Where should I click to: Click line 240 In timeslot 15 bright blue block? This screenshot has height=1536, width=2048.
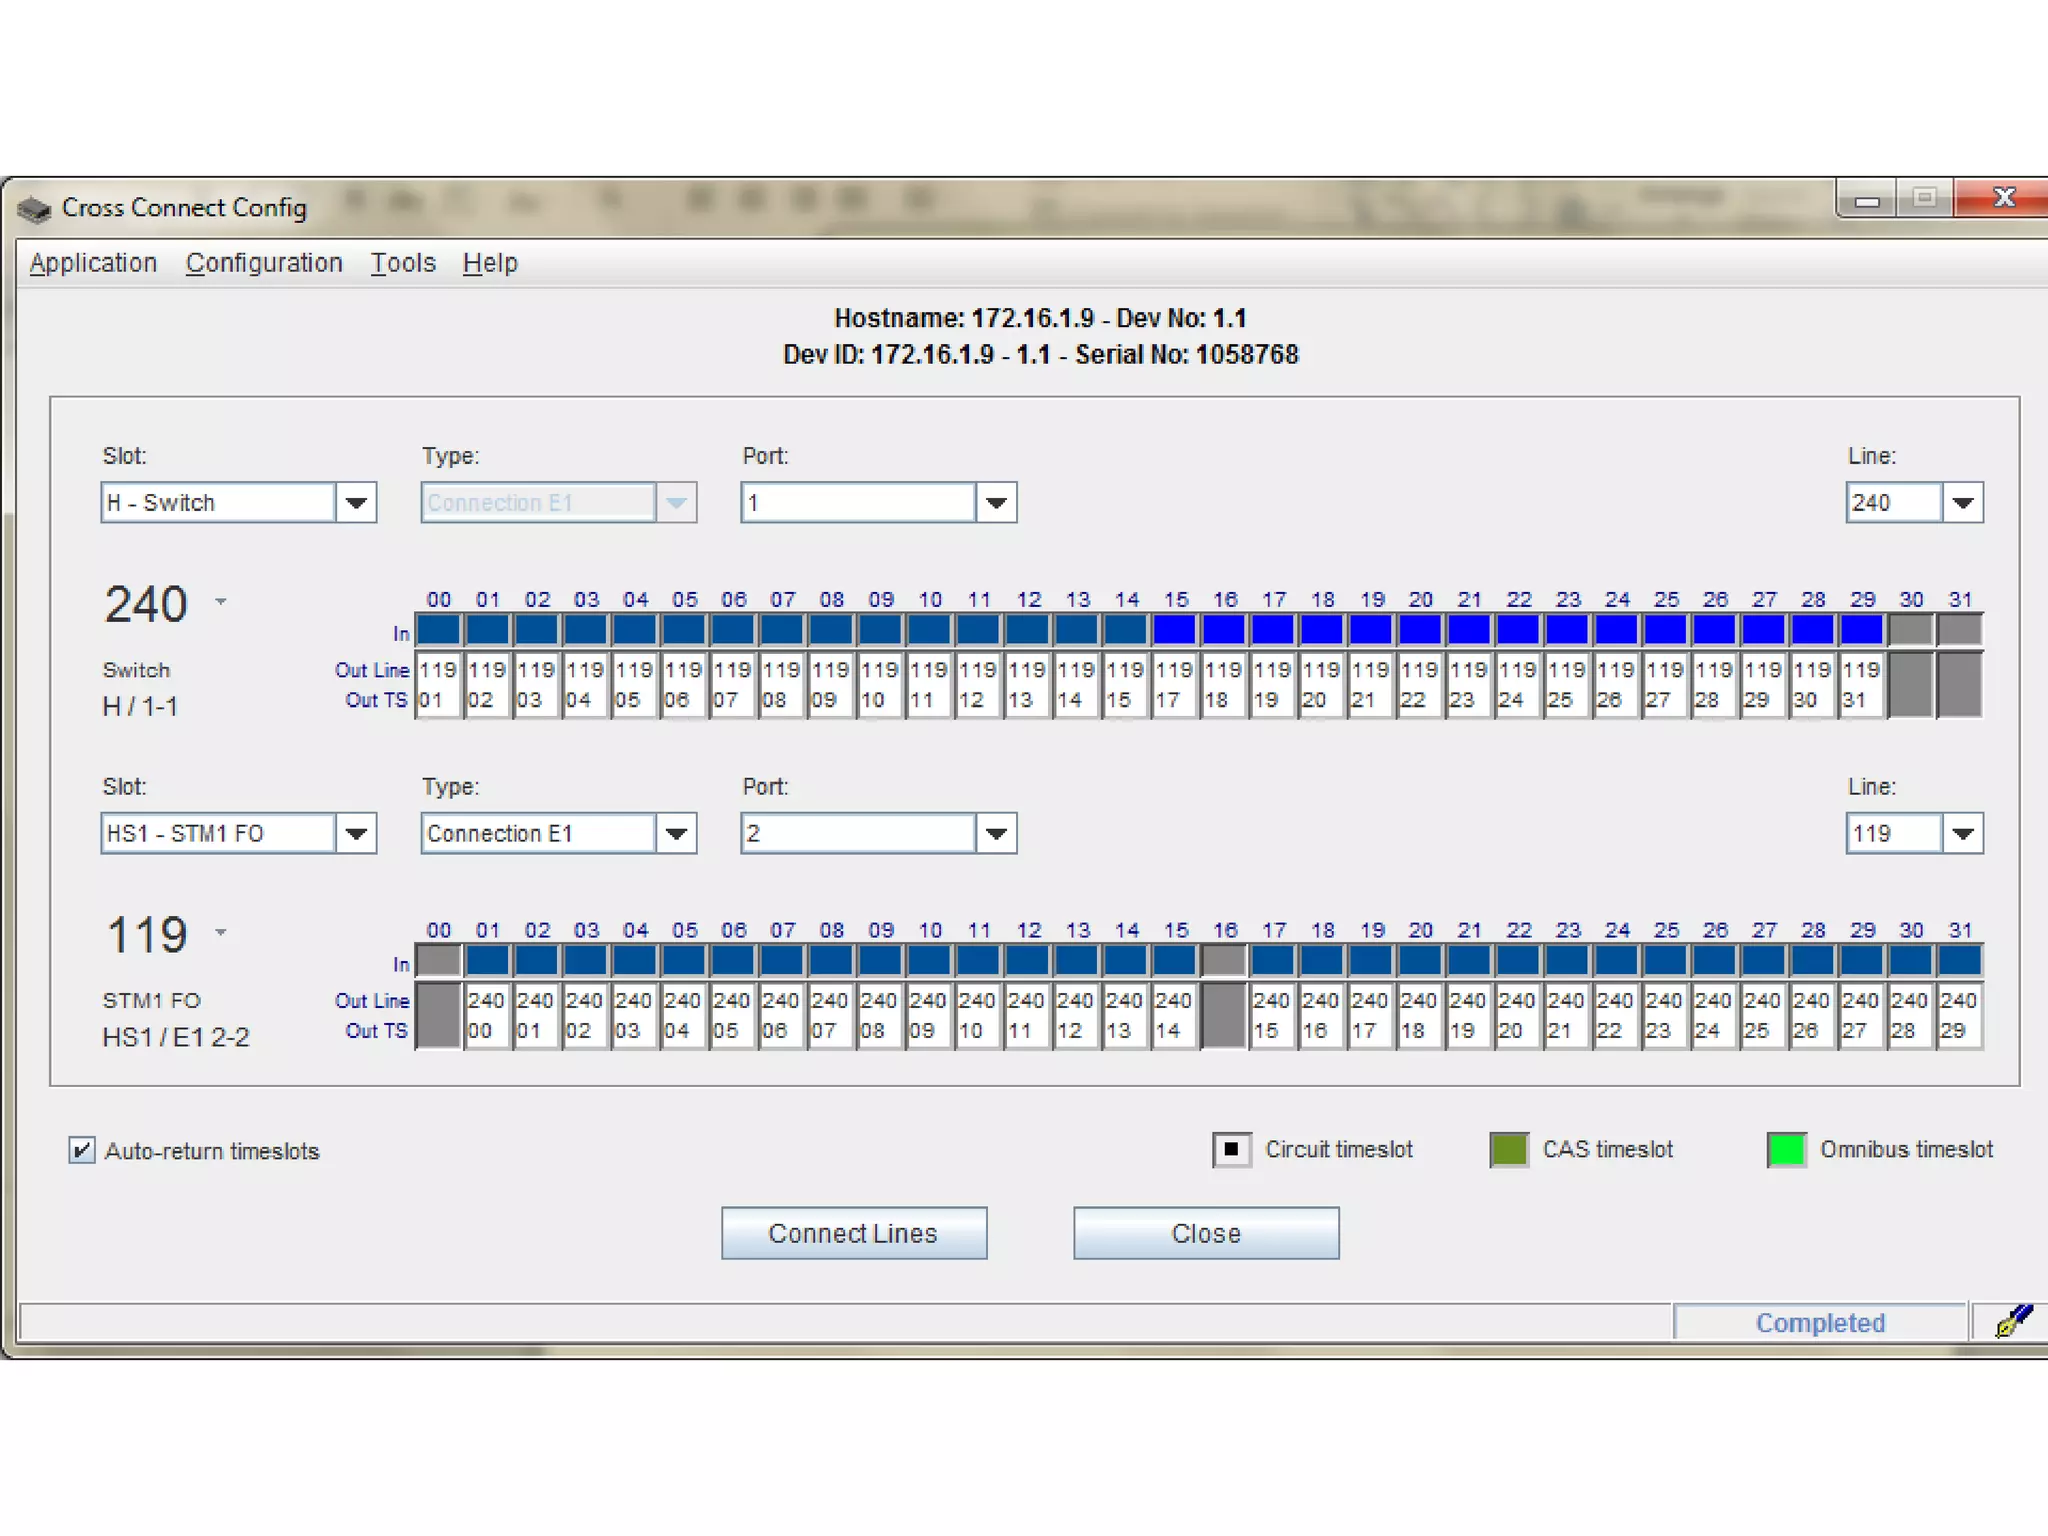1175,630
